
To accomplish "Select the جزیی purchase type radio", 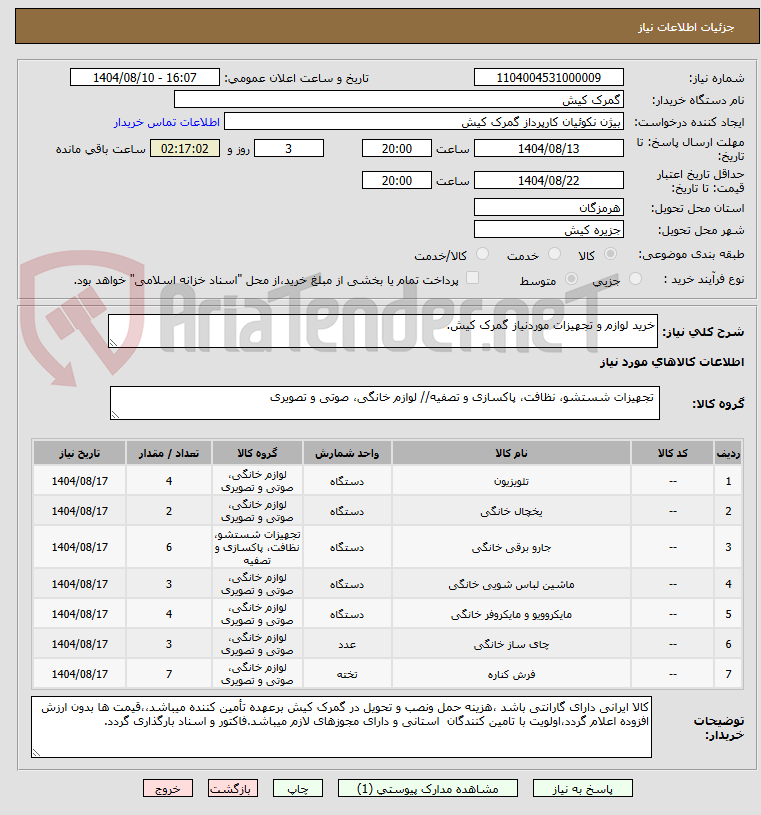I will [635, 279].
